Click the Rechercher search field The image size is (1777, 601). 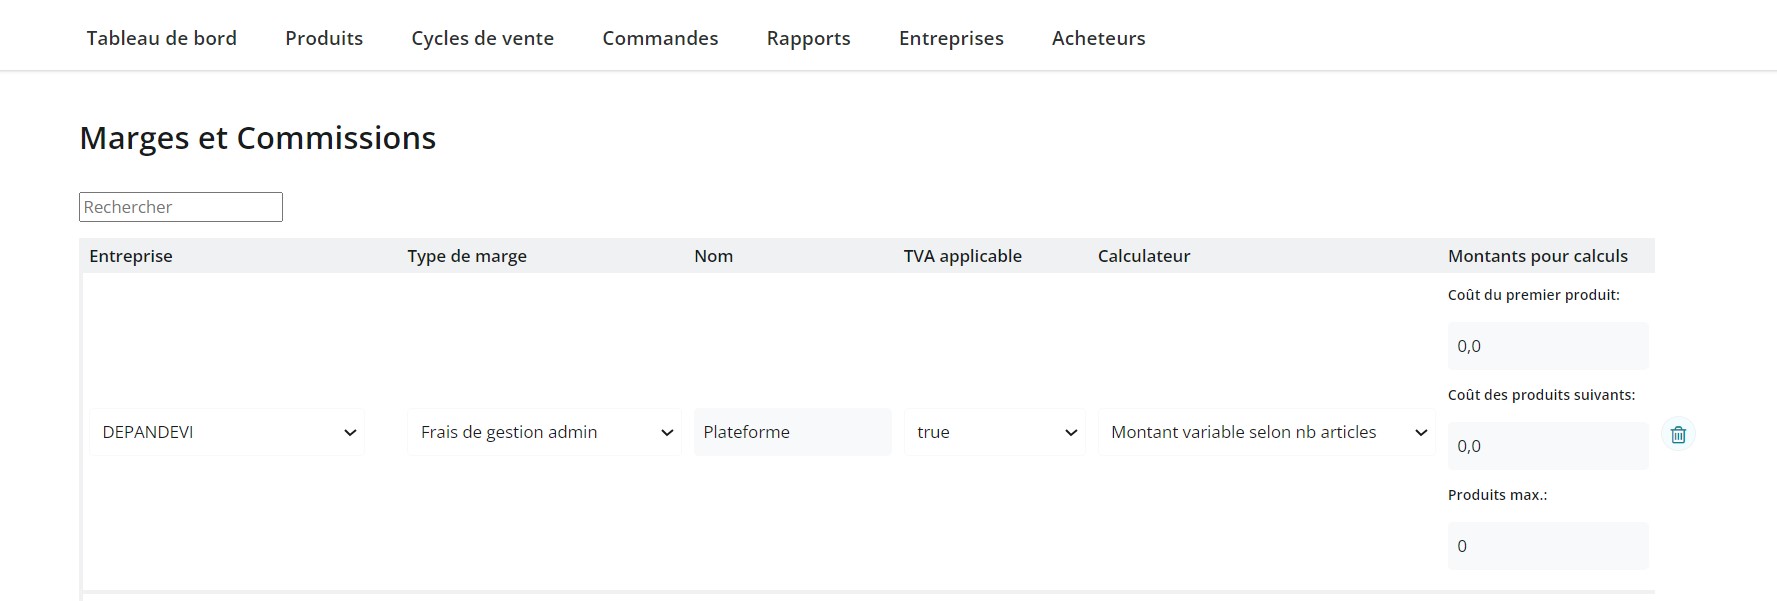(x=181, y=207)
